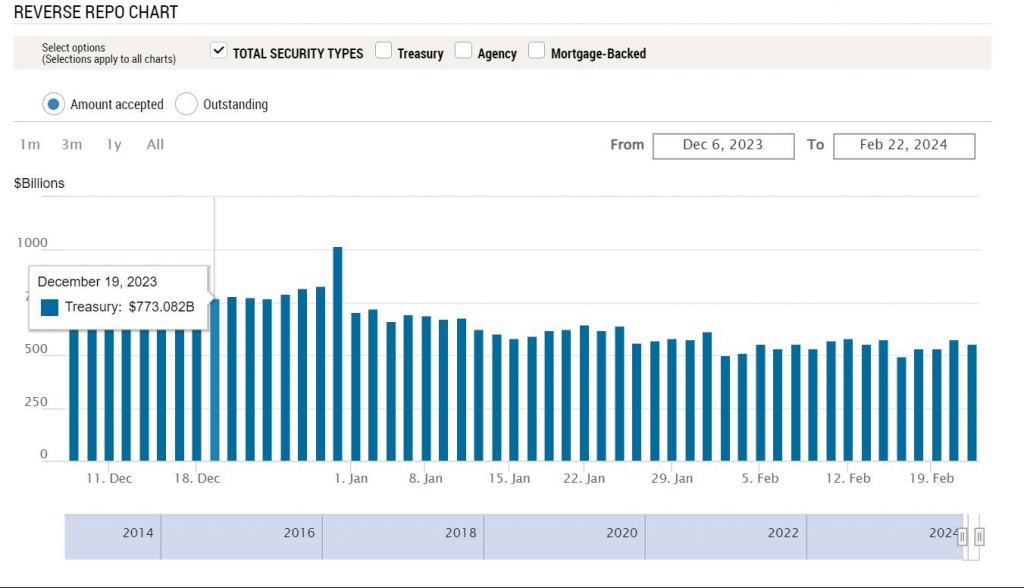This screenshot has width=1024, height=588.
Task: Click the From date field
Action: pyautogui.click(x=723, y=146)
